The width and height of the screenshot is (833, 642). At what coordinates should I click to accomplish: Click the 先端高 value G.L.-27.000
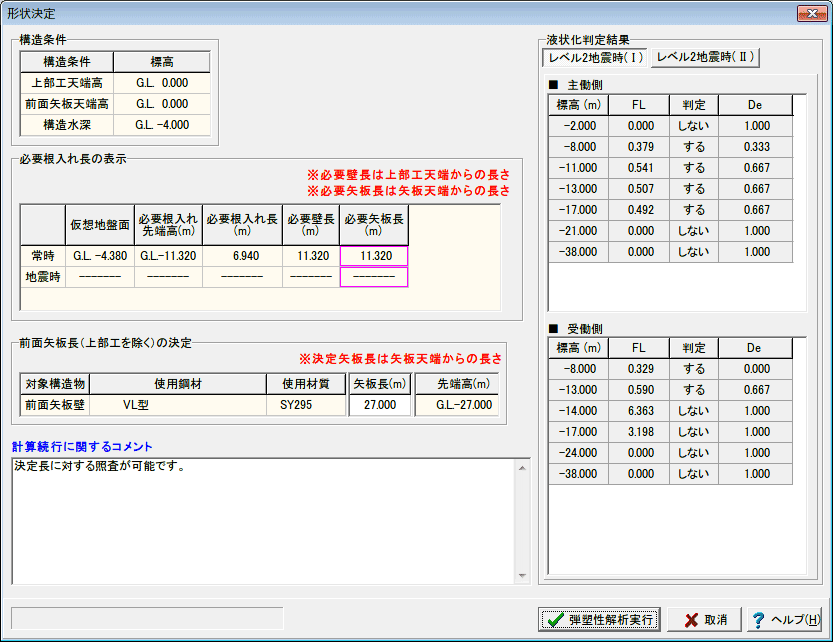click(457, 405)
